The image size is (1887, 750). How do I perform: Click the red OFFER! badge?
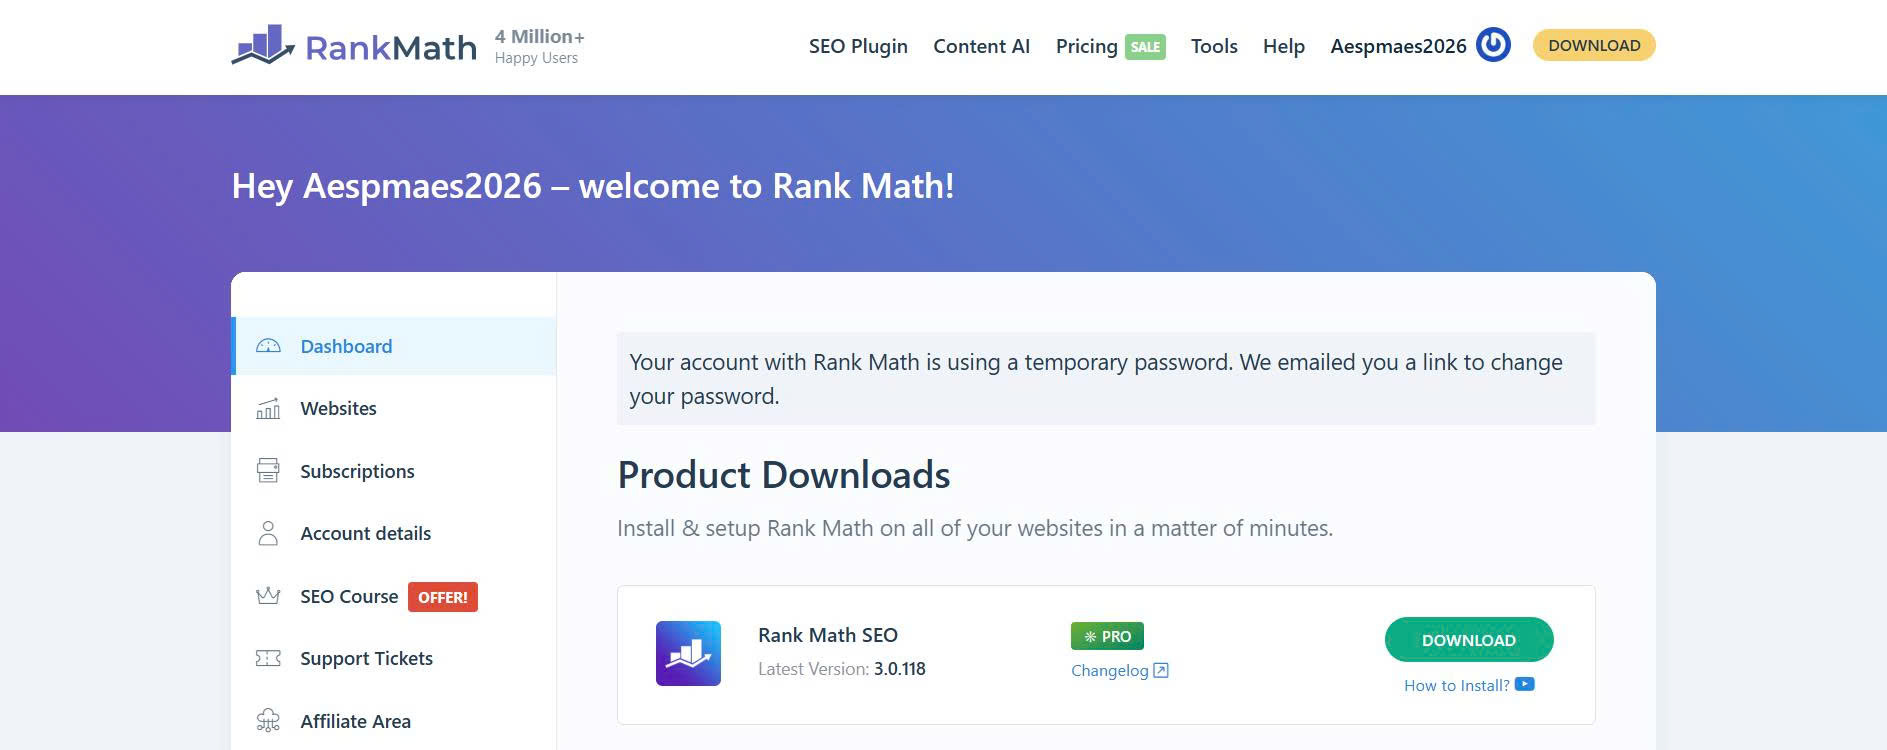click(442, 597)
